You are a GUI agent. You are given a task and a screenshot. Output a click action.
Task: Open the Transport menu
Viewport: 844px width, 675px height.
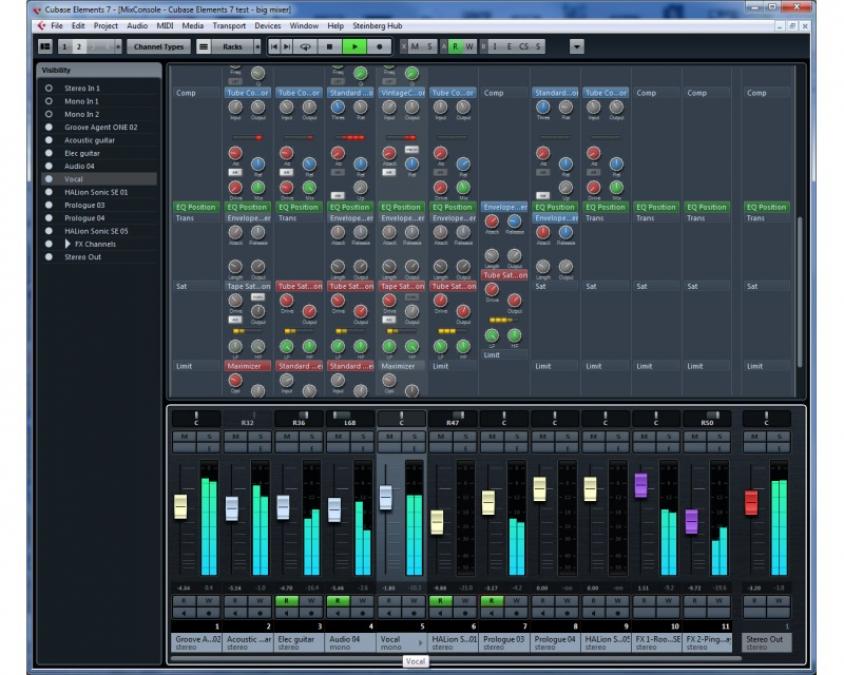pos(229,26)
